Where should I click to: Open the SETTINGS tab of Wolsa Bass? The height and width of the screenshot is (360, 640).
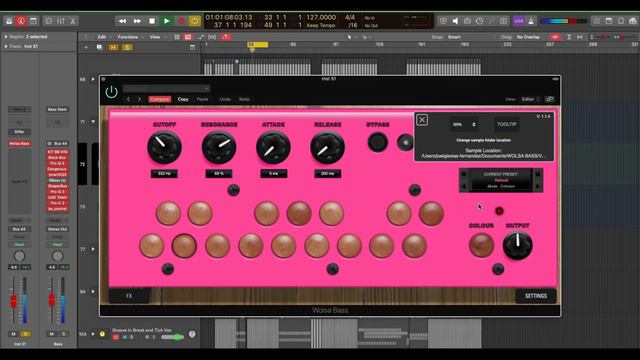536,296
